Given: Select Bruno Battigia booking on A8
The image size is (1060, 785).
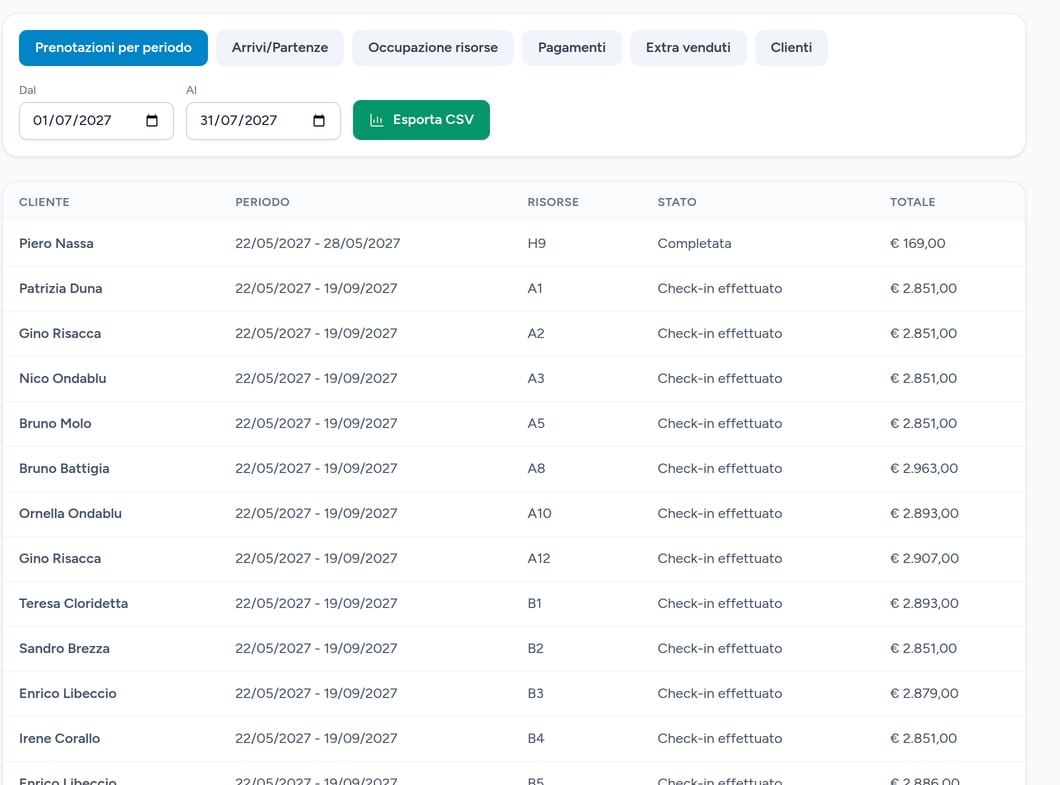Looking at the screenshot, I should [514, 469].
